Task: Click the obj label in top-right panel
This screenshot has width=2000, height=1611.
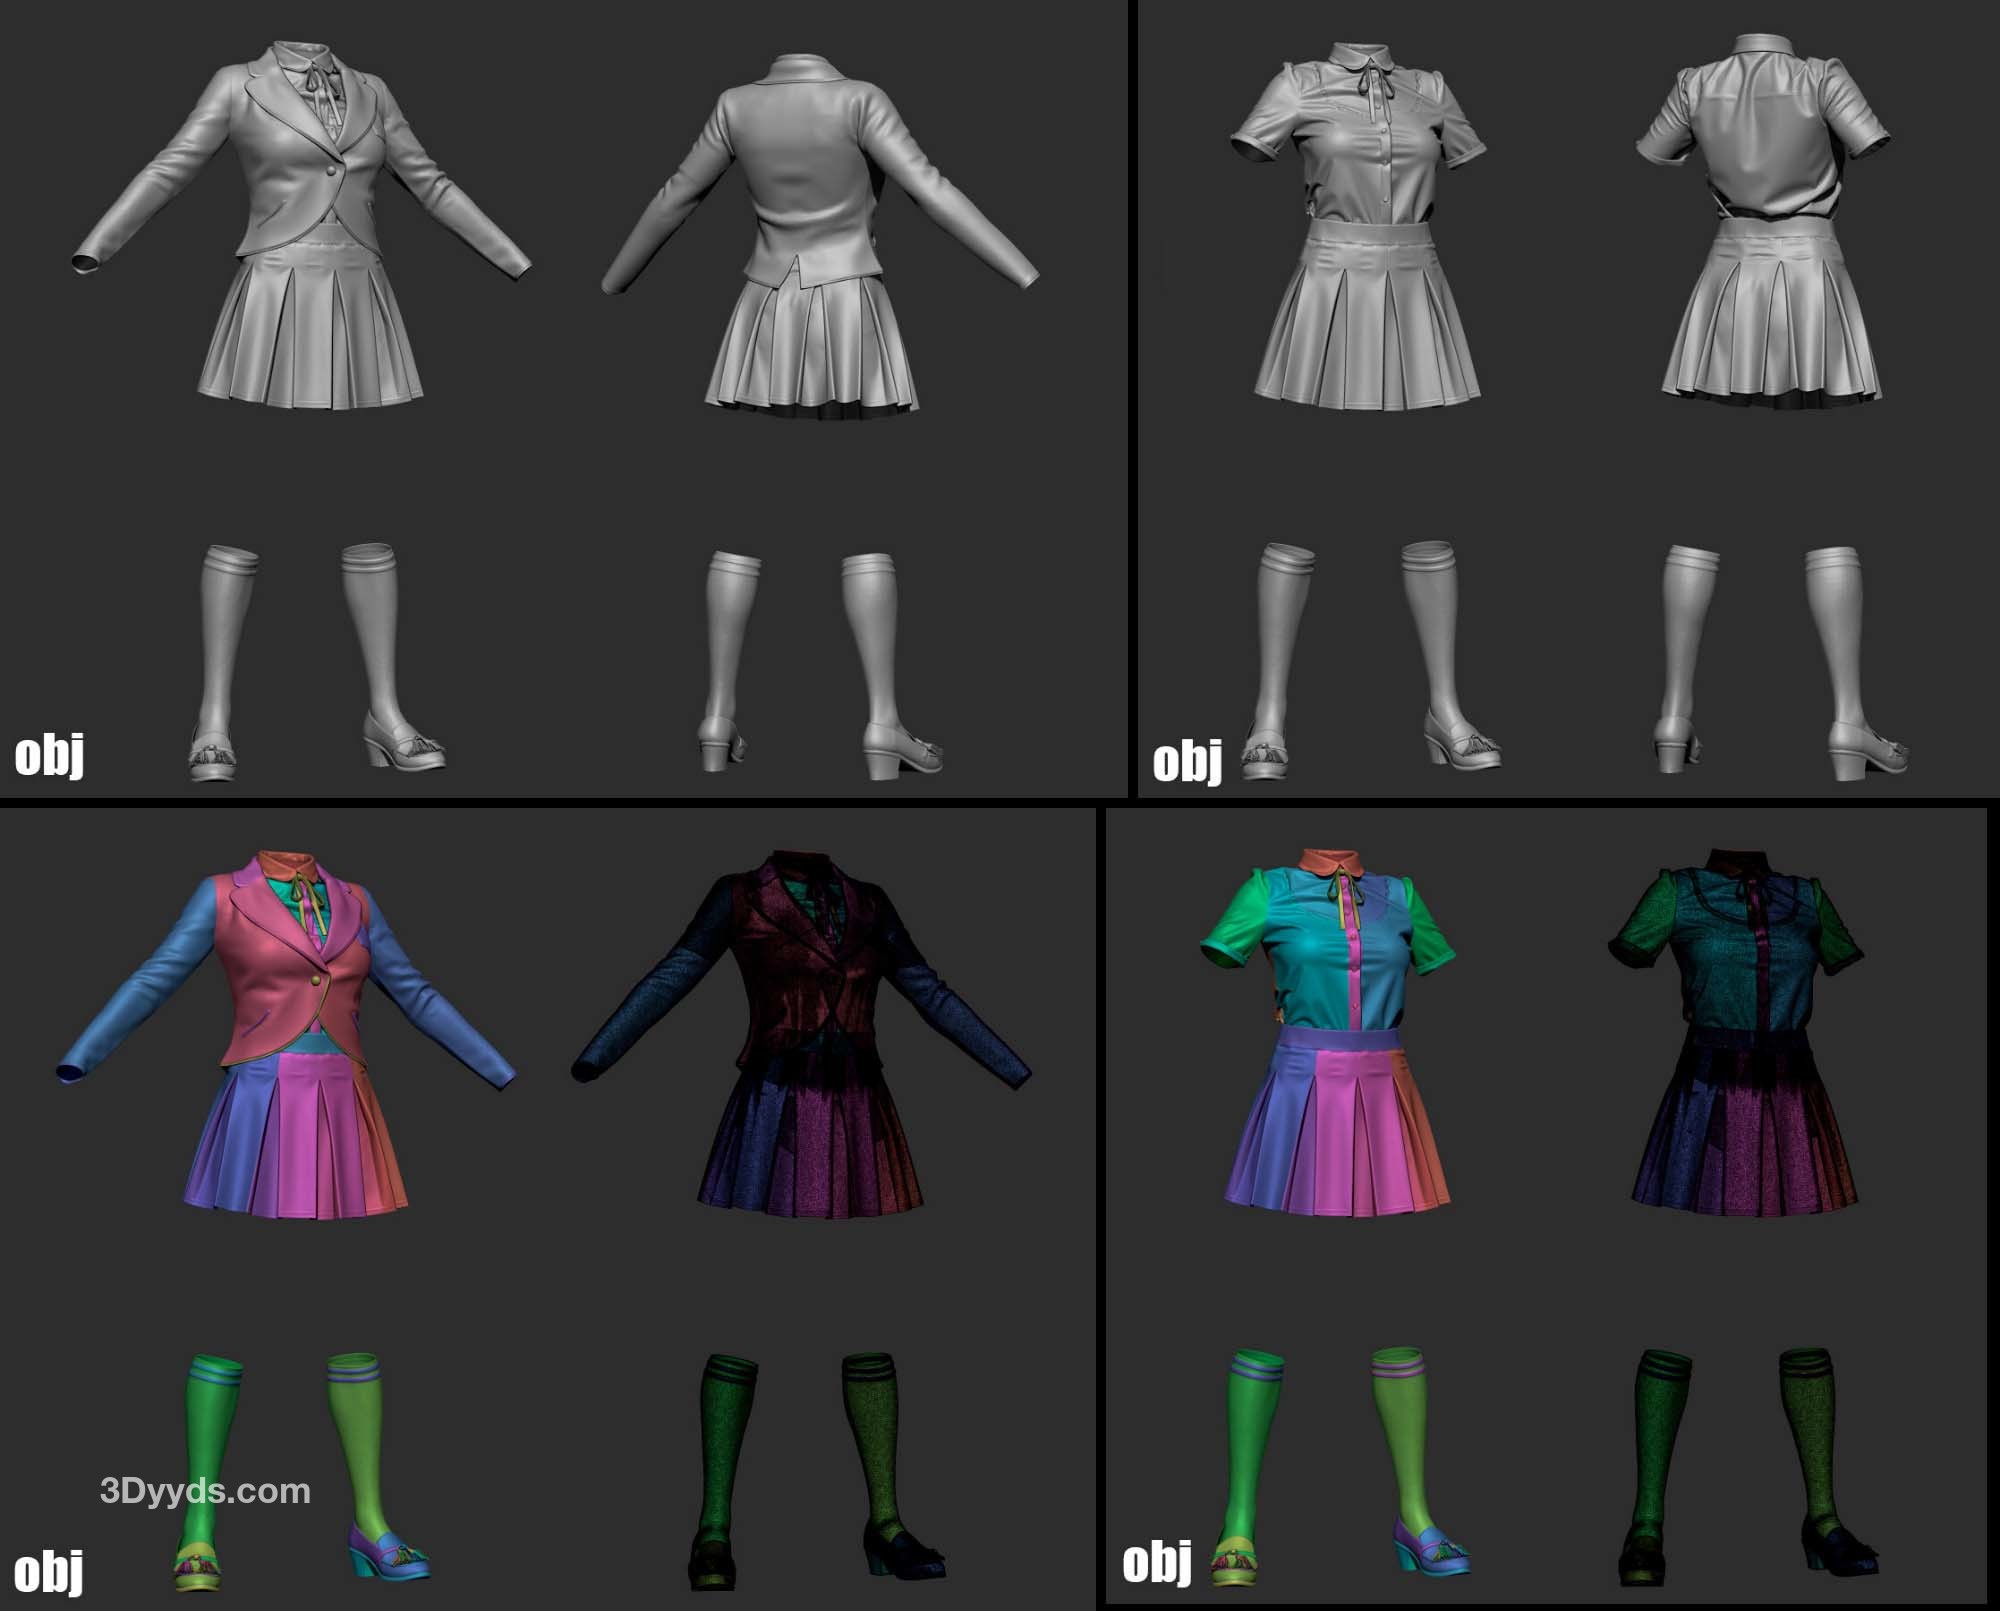Action: (1187, 762)
